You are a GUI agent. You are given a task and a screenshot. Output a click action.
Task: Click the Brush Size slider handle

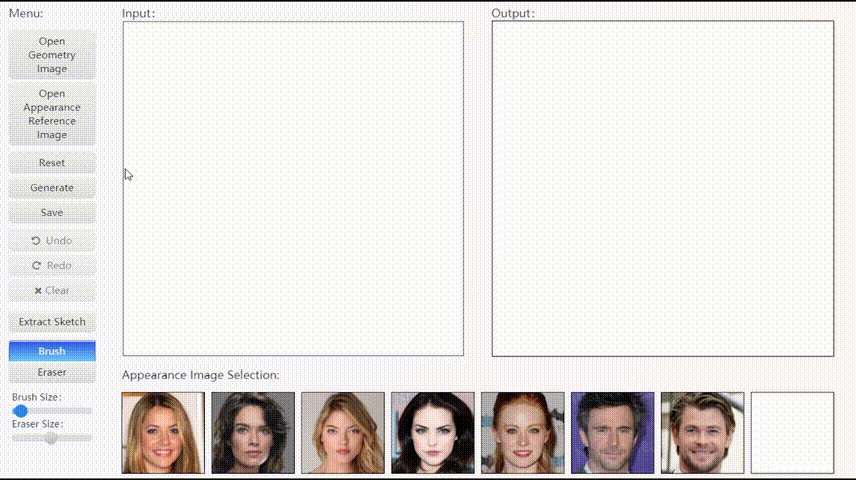click(x=20, y=411)
